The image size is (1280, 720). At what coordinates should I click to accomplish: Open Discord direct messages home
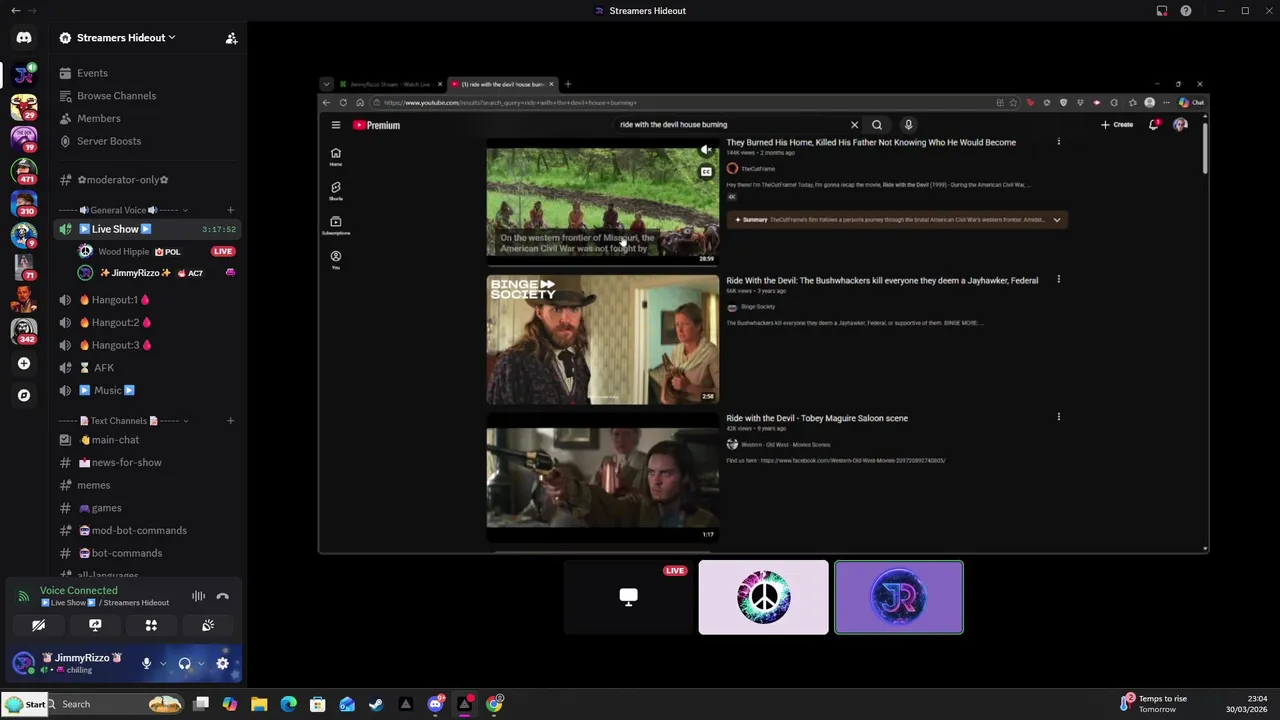(24, 38)
